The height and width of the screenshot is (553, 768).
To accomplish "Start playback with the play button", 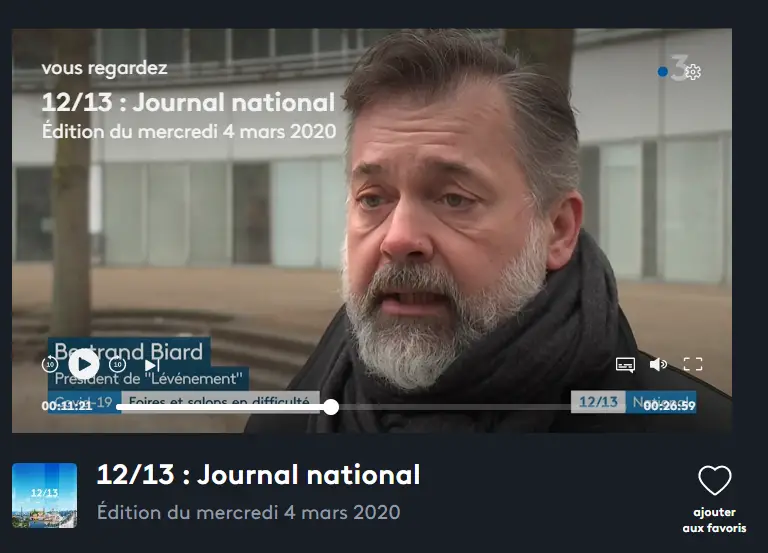I will point(84,364).
